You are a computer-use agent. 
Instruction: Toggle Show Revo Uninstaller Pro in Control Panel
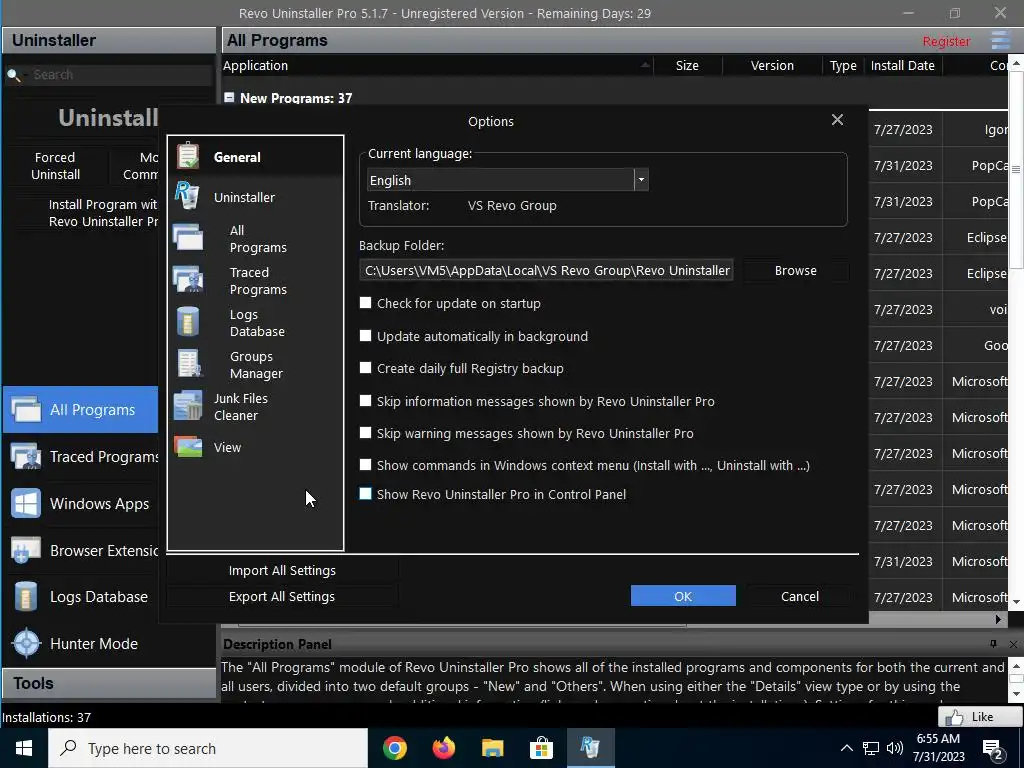[366, 494]
